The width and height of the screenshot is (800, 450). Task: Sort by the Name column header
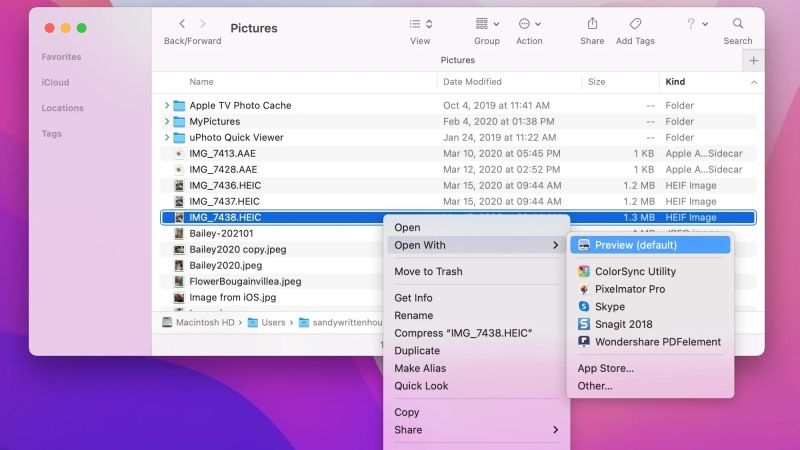coord(202,82)
